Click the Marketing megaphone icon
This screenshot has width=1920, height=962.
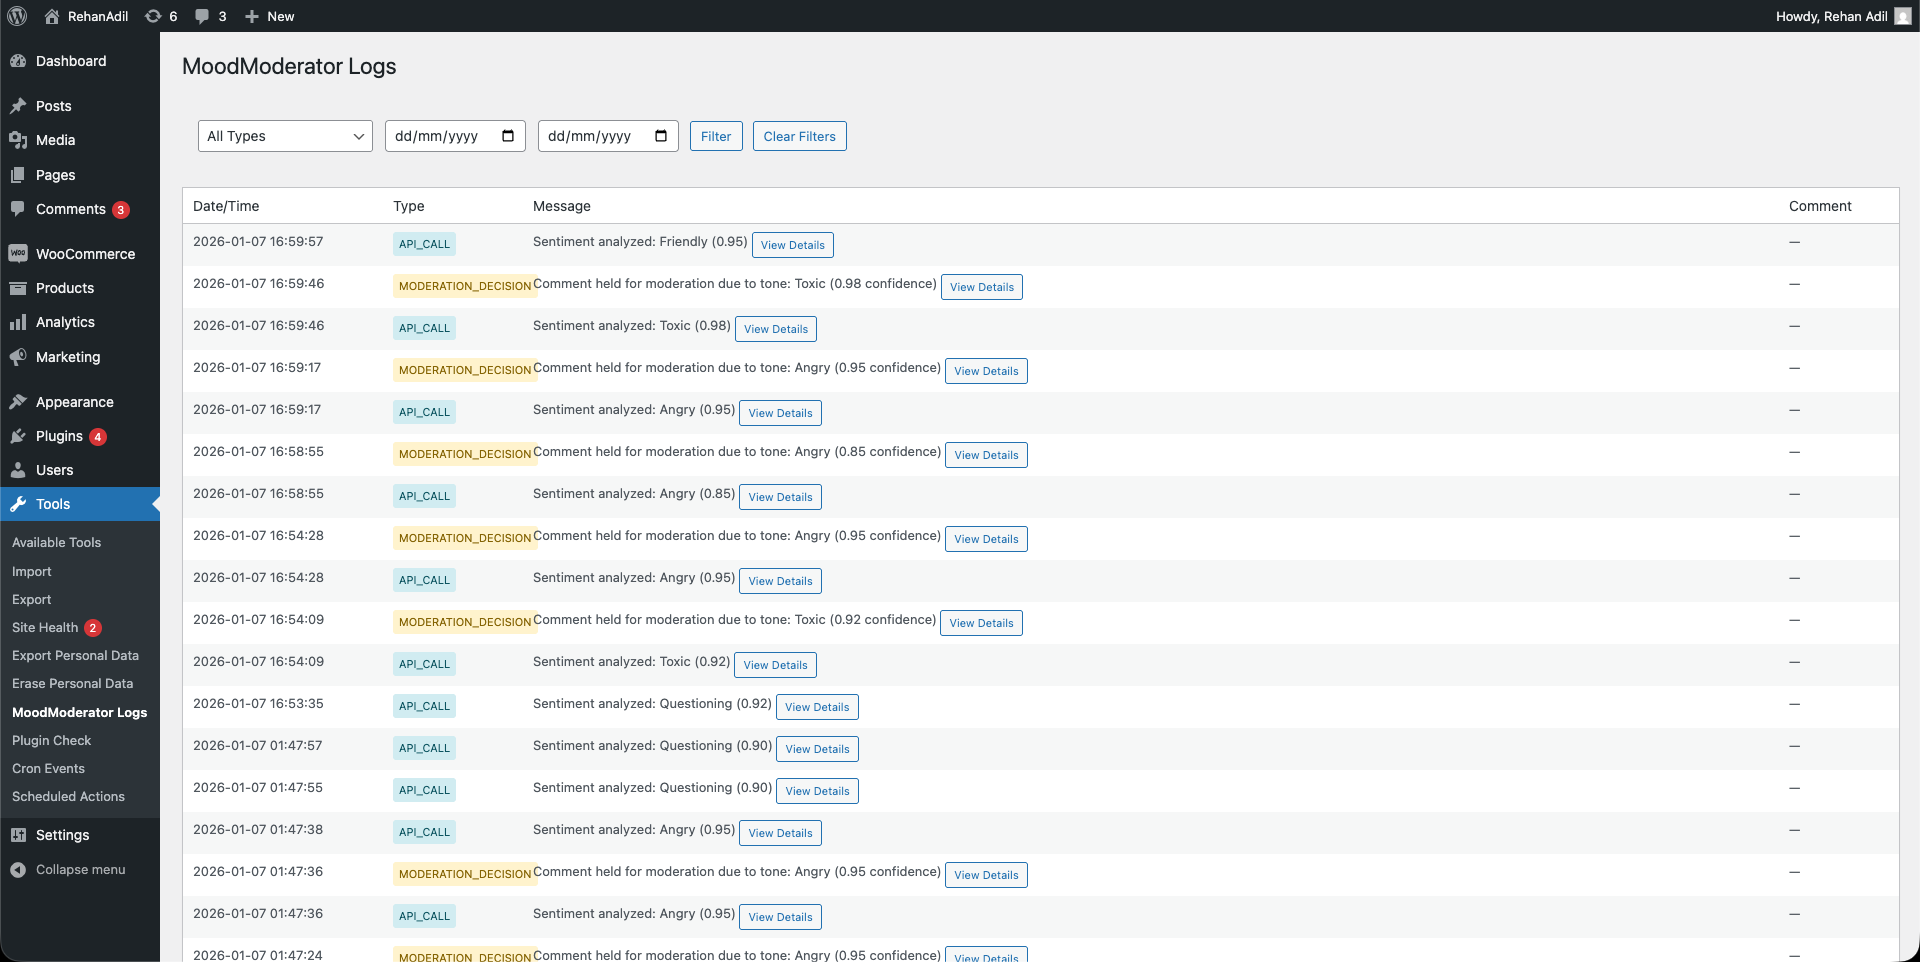click(20, 357)
